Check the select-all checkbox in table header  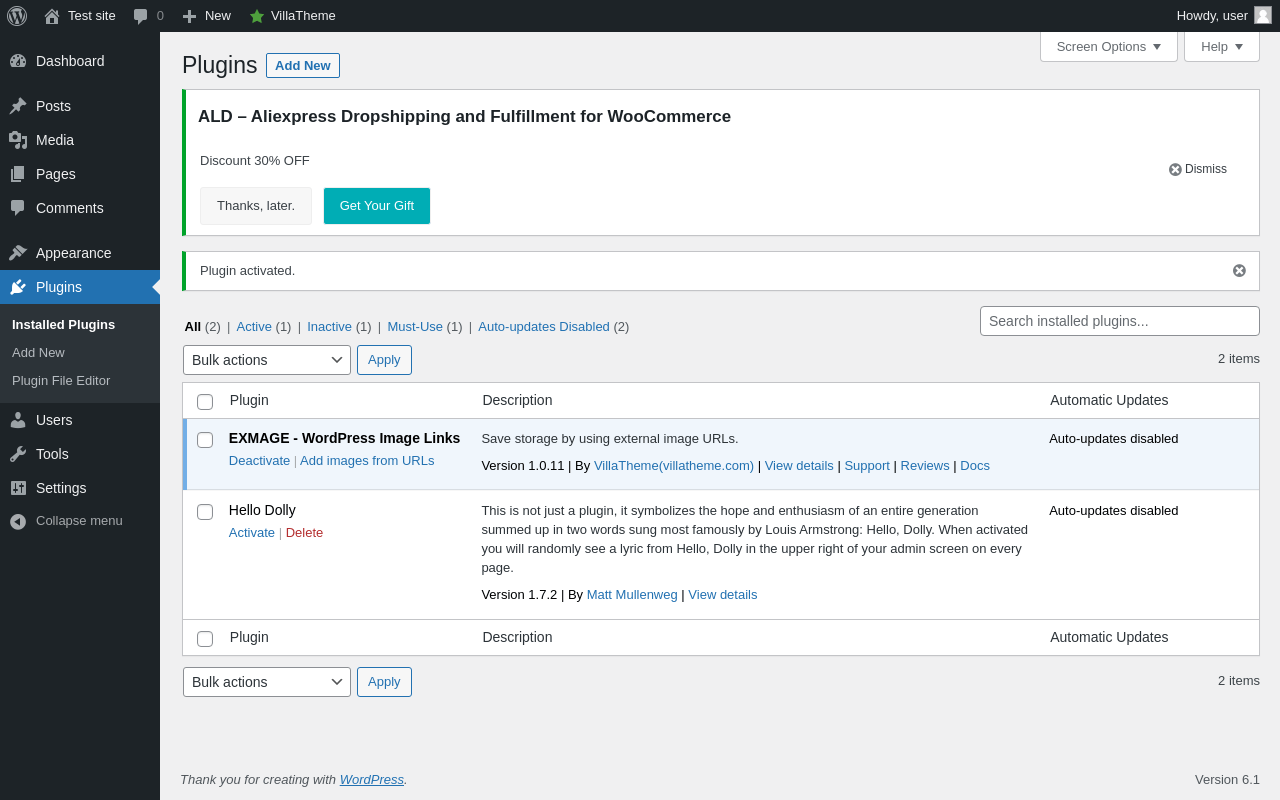(205, 402)
